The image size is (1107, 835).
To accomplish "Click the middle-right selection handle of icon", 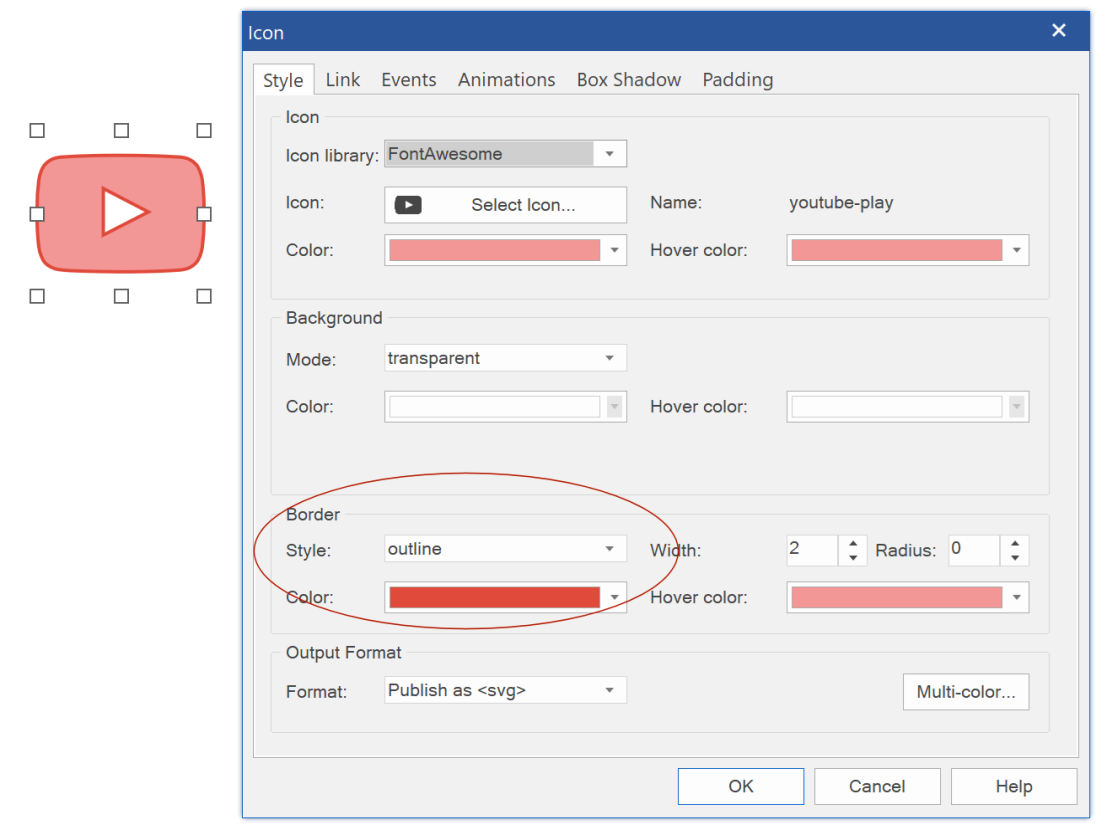I will 204,214.
